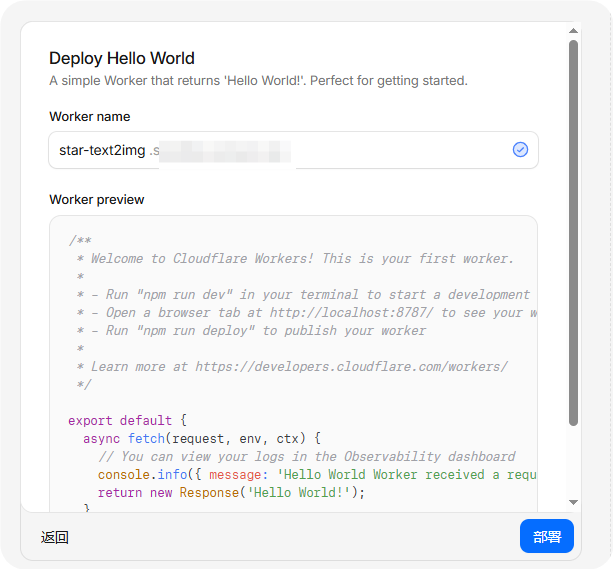Click the console.info code line
The height and width of the screenshot is (569, 613).
click(317, 475)
